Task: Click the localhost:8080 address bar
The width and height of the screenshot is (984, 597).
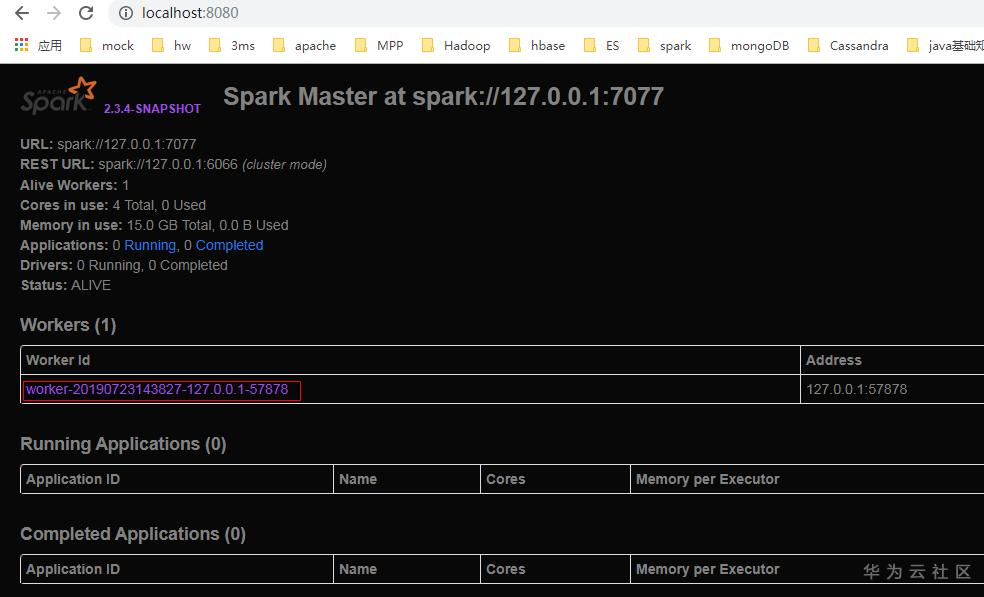Action: [545, 13]
